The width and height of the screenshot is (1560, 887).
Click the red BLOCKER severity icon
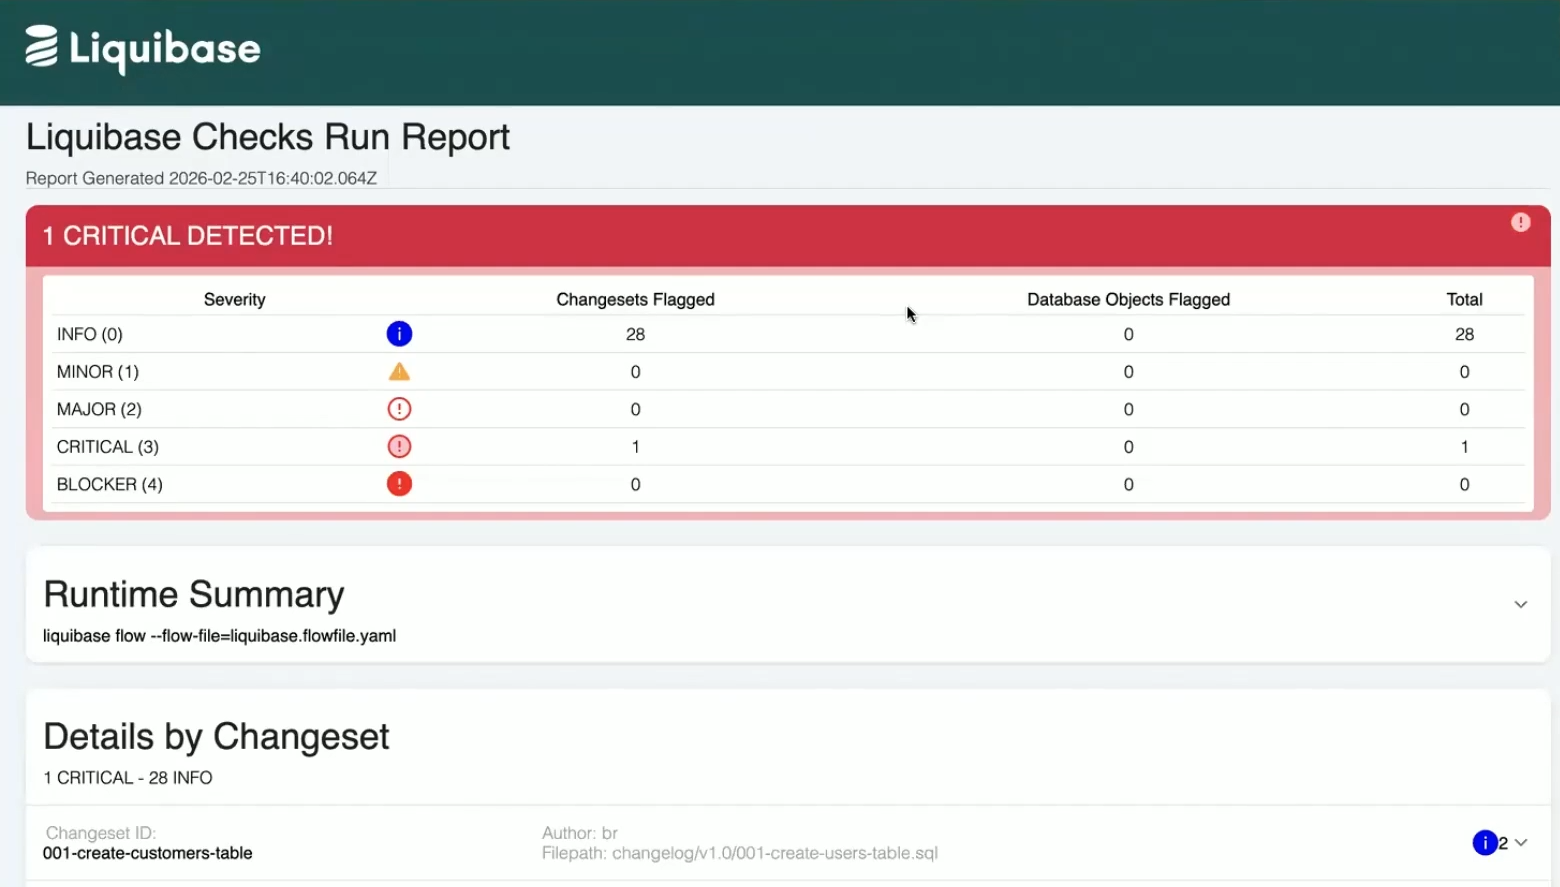(399, 484)
